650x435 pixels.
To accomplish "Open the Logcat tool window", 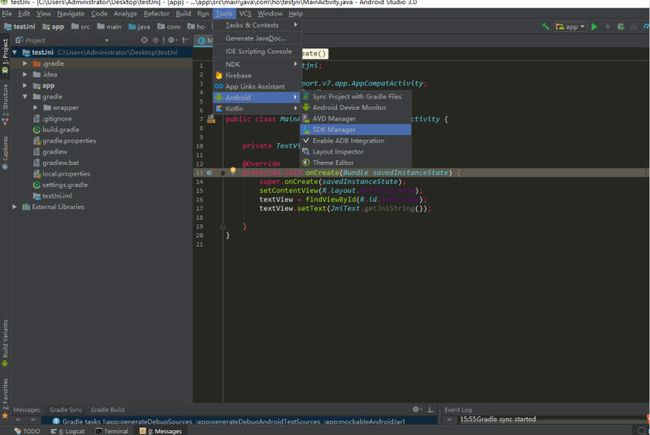I will click(68, 431).
